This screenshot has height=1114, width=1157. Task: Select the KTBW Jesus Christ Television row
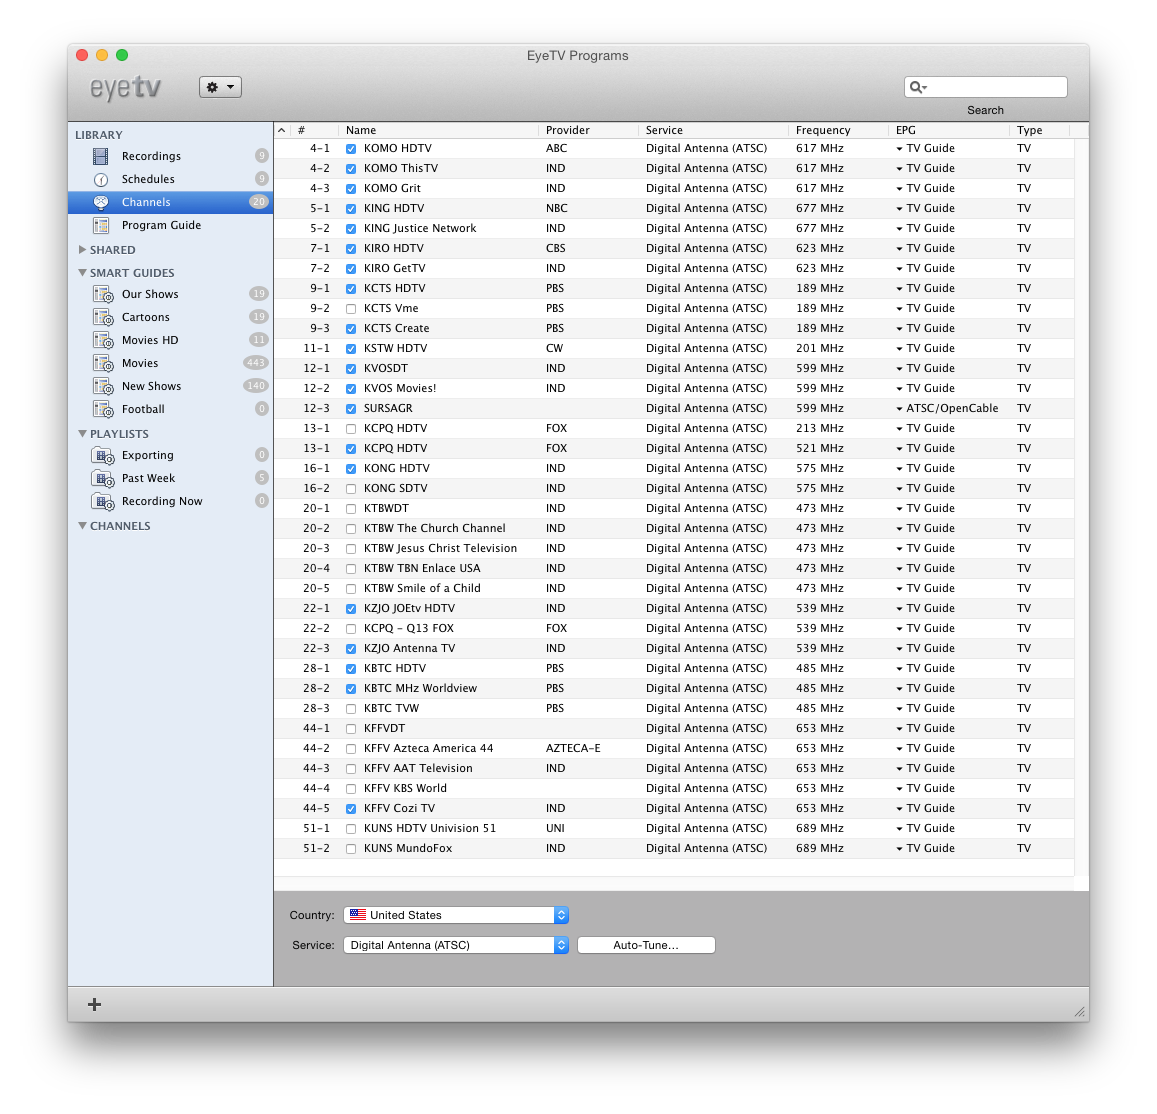(x=674, y=548)
